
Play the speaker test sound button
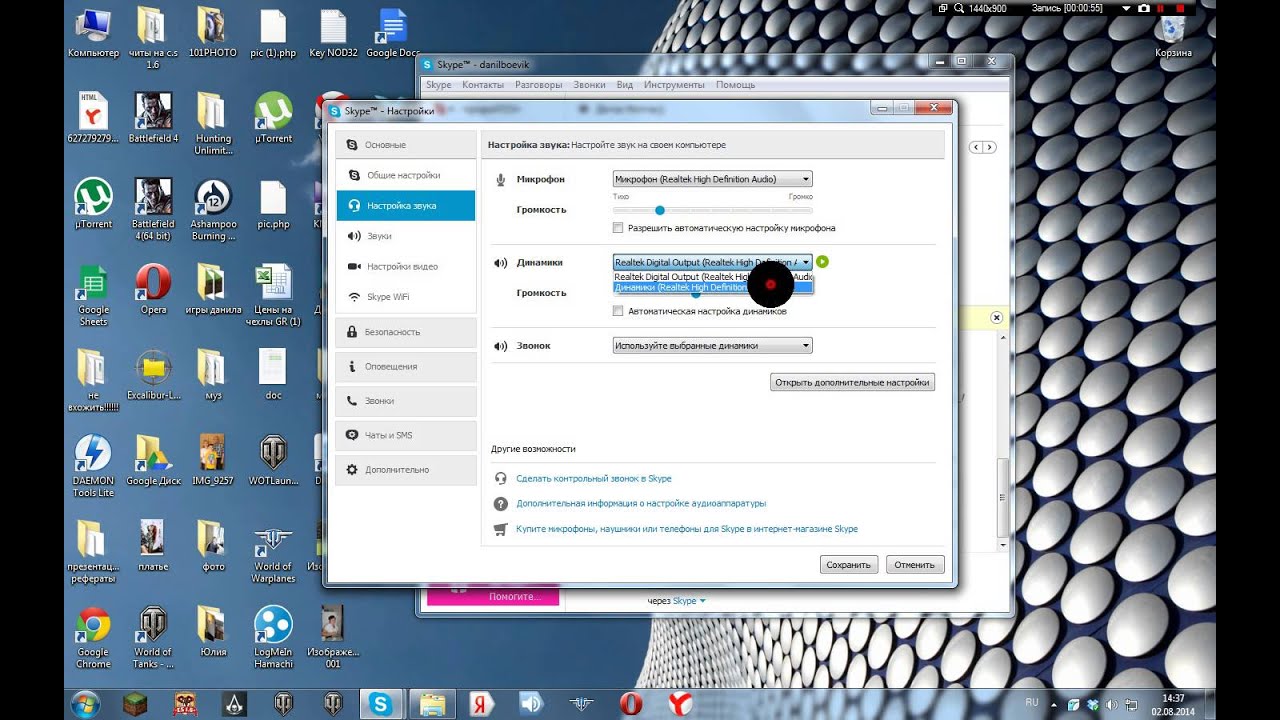(822, 262)
